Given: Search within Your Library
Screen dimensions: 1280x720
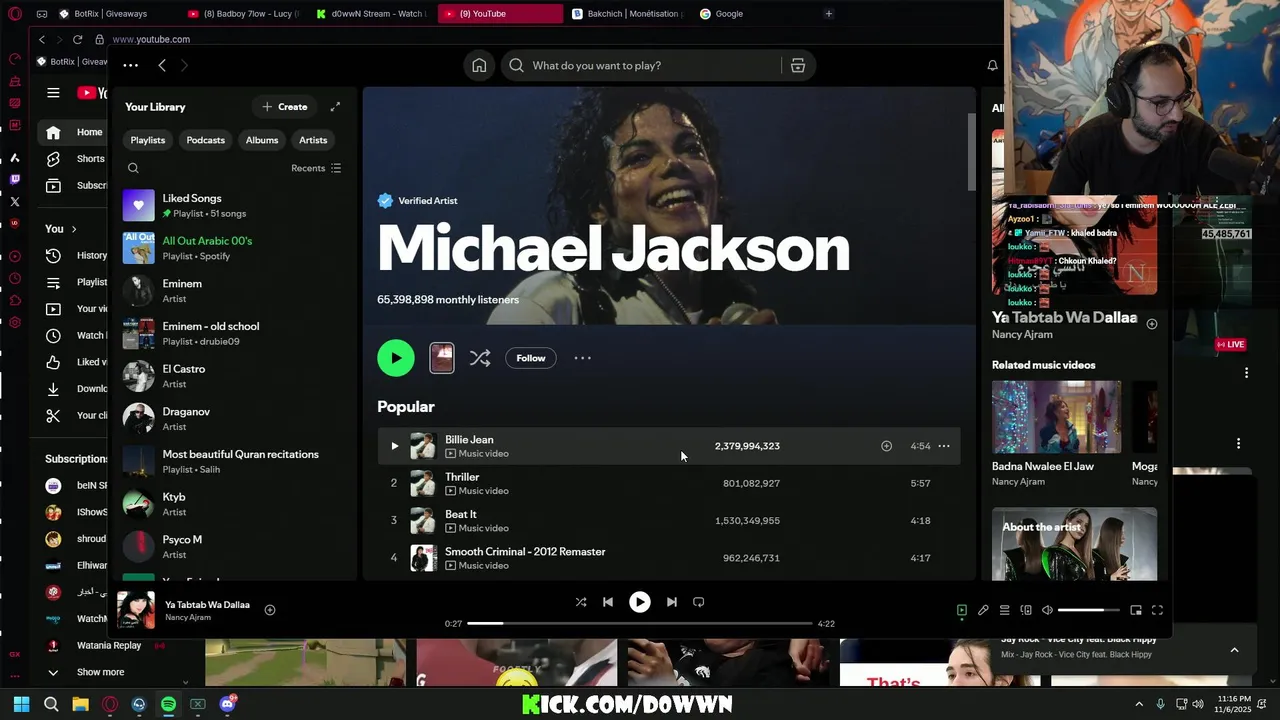Looking at the screenshot, I should click(x=133, y=168).
